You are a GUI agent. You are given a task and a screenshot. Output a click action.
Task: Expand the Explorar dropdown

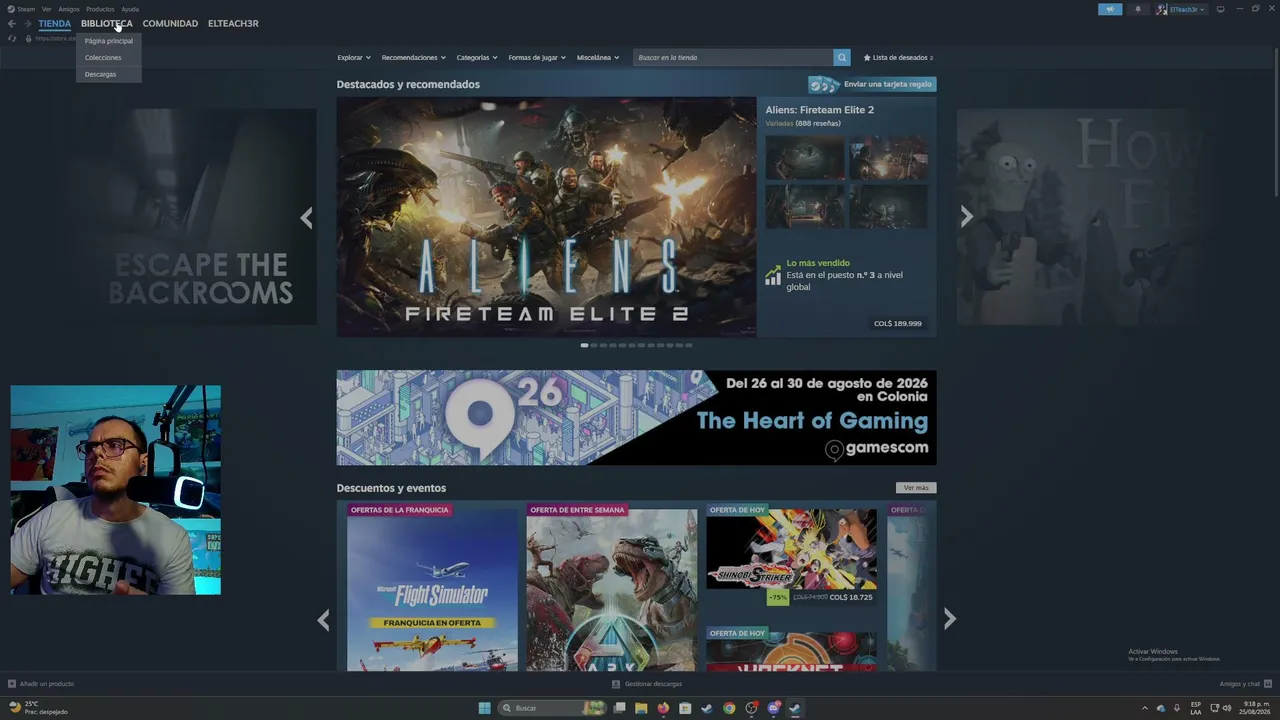point(354,57)
